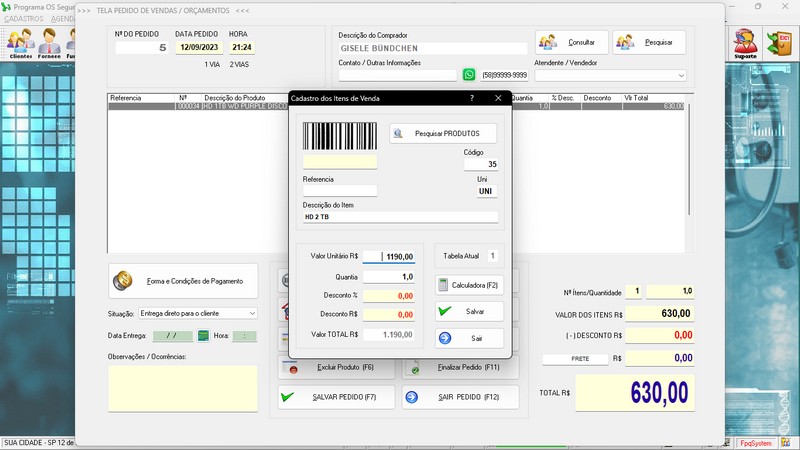Open the Clientes toolbar icon
The width and height of the screenshot is (800, 450).
[20, 43]
